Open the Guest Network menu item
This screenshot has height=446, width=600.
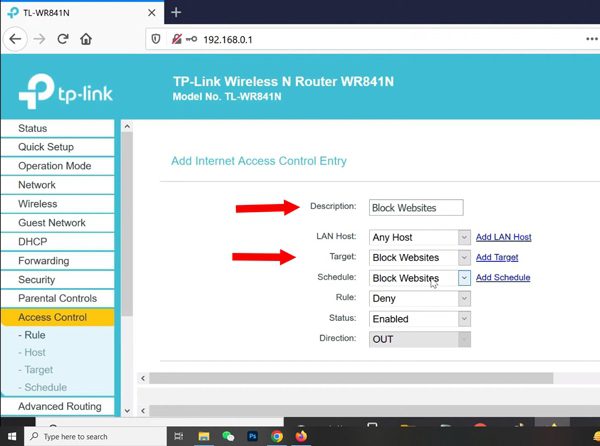pyautogui.click(x=57, y=223)
